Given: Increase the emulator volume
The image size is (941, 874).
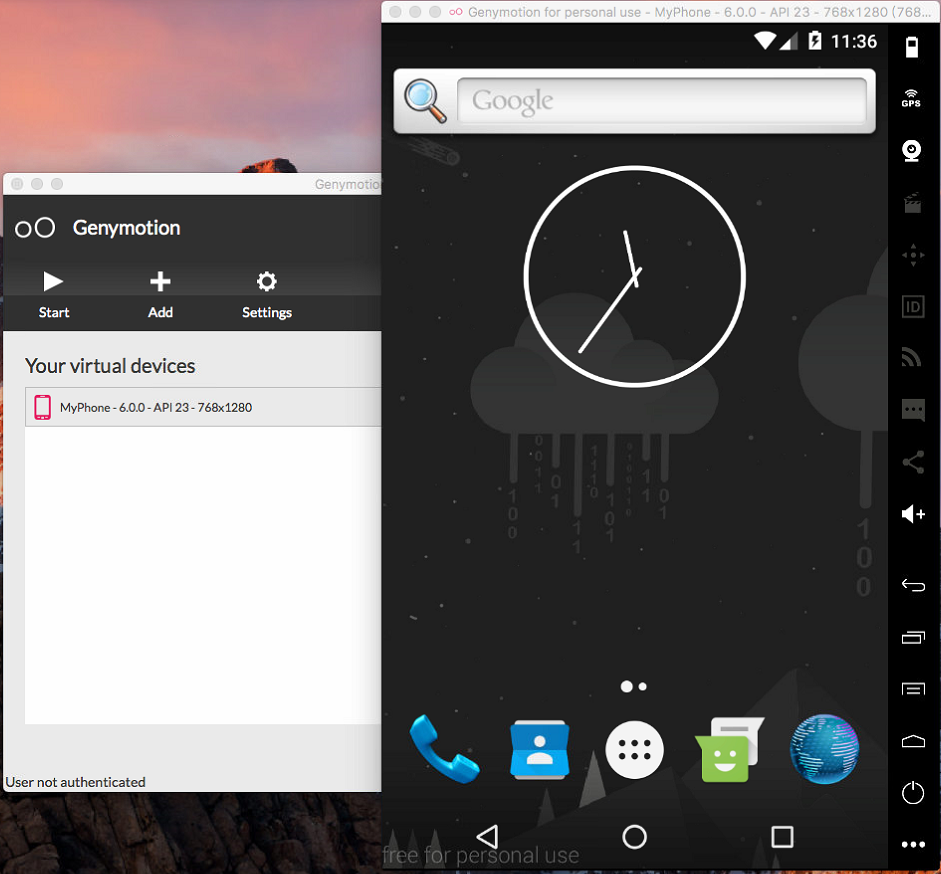Looking at the screenshot, I should click(x=913, y=514).
